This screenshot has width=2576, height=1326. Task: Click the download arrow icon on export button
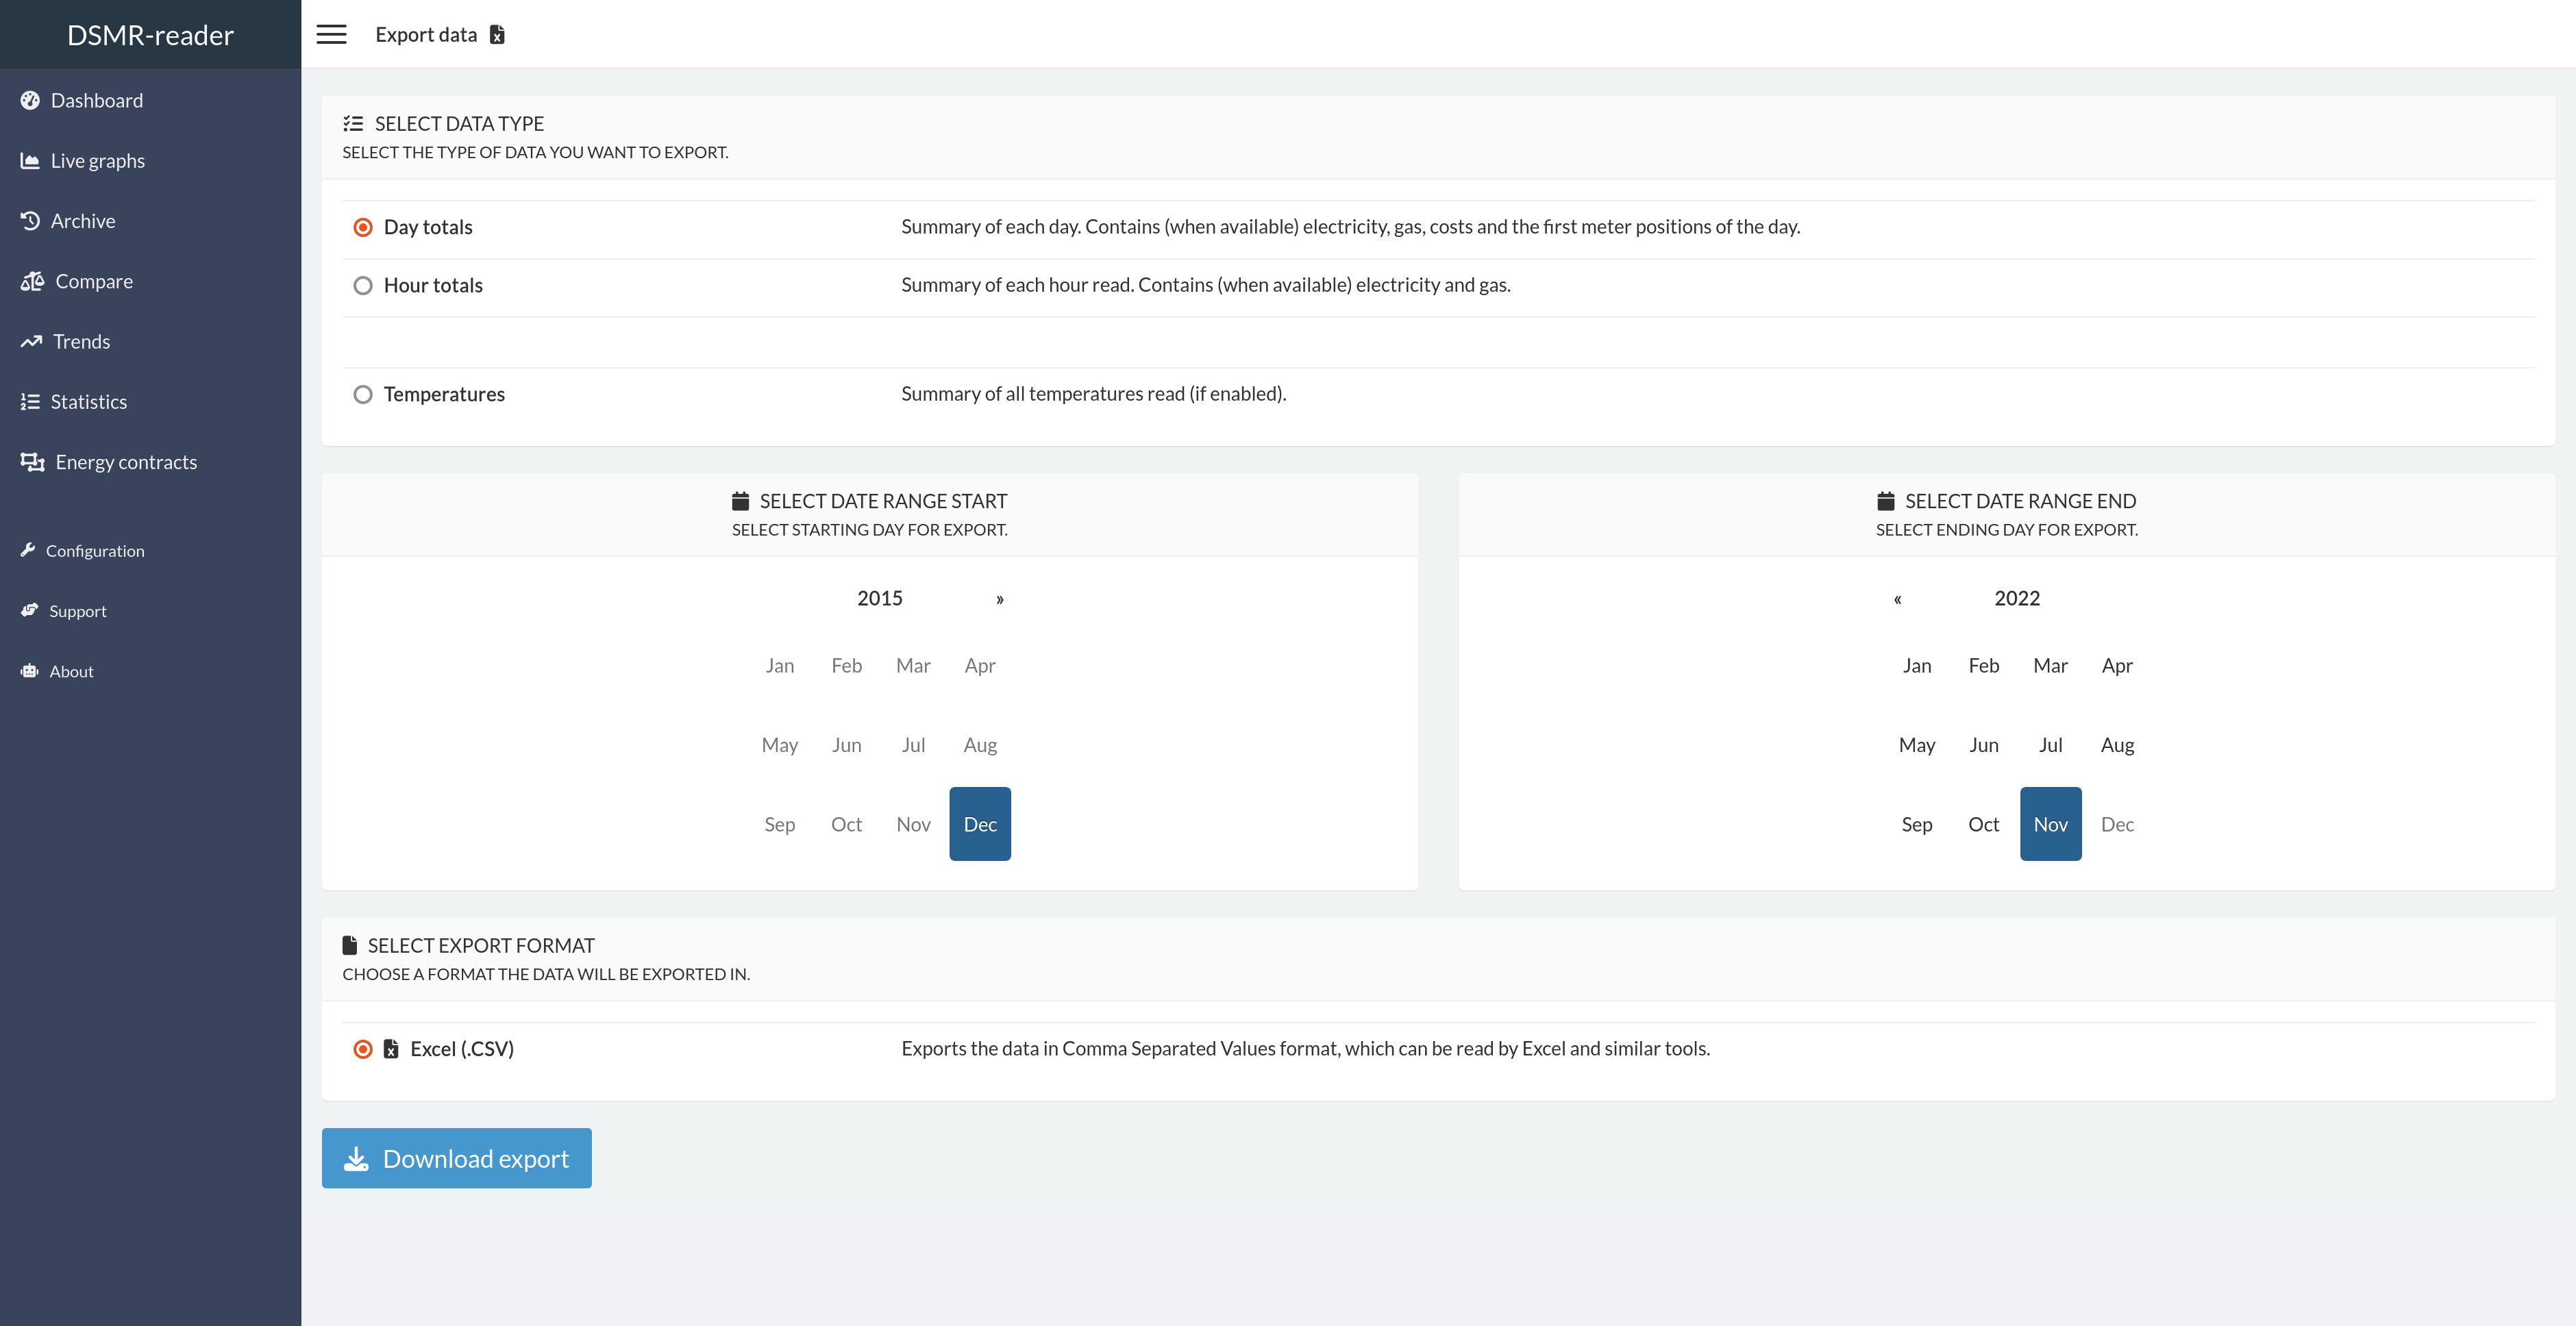pyautogui.click(x=356, y=1159)
